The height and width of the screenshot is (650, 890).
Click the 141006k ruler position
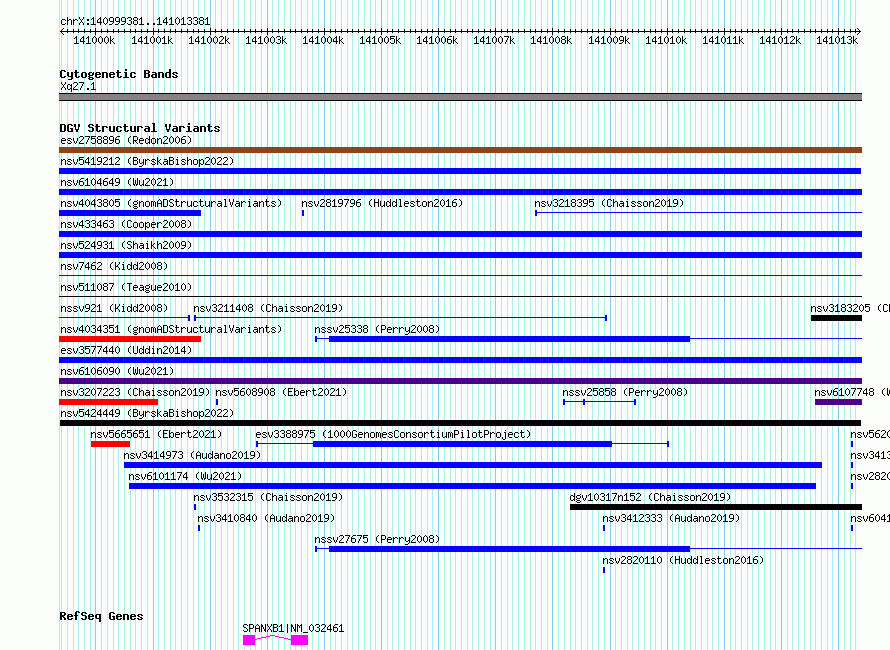(x=437, y=40)
